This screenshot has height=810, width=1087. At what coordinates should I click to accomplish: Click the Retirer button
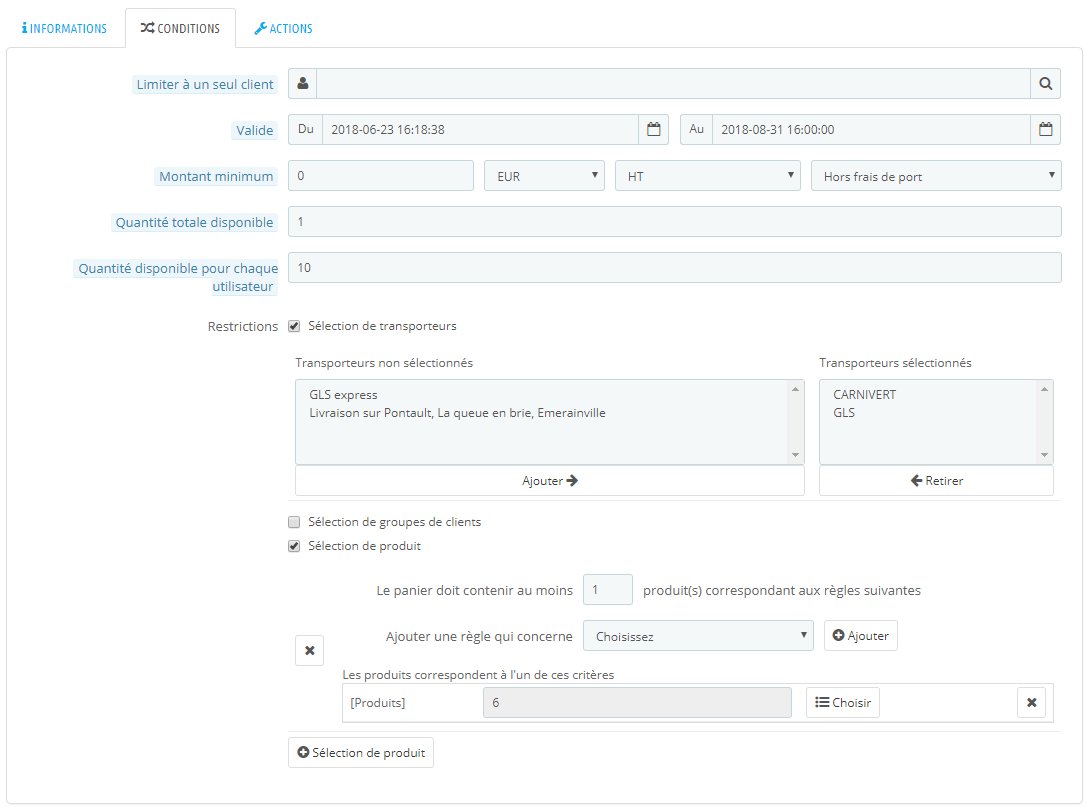(x=936, y=481)
